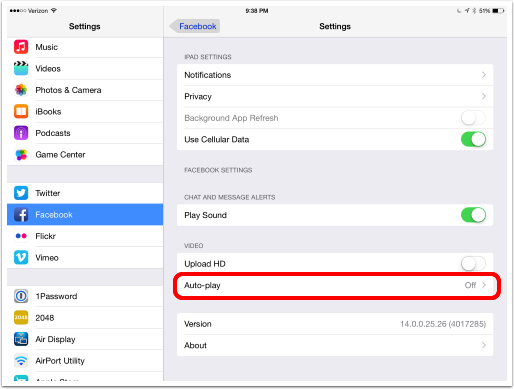The width and height of the screenshot is (514, 389).
Task: Go back using the Facebook button
Action: click(x=195, y=26)
